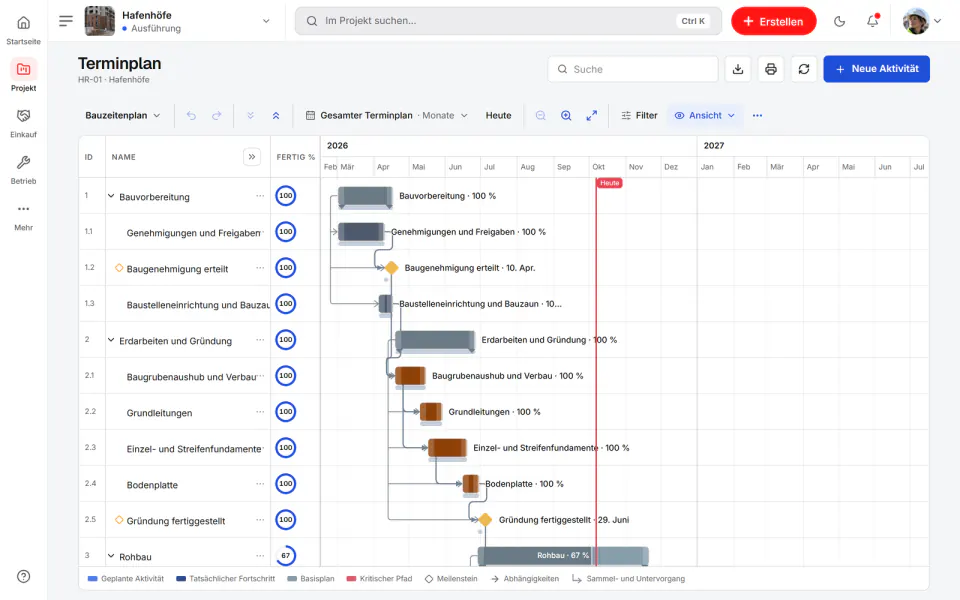This screenshot has width=960, height=600.
Task: Click the fullscreen expand arrows icon
Action: click(591, 115)
